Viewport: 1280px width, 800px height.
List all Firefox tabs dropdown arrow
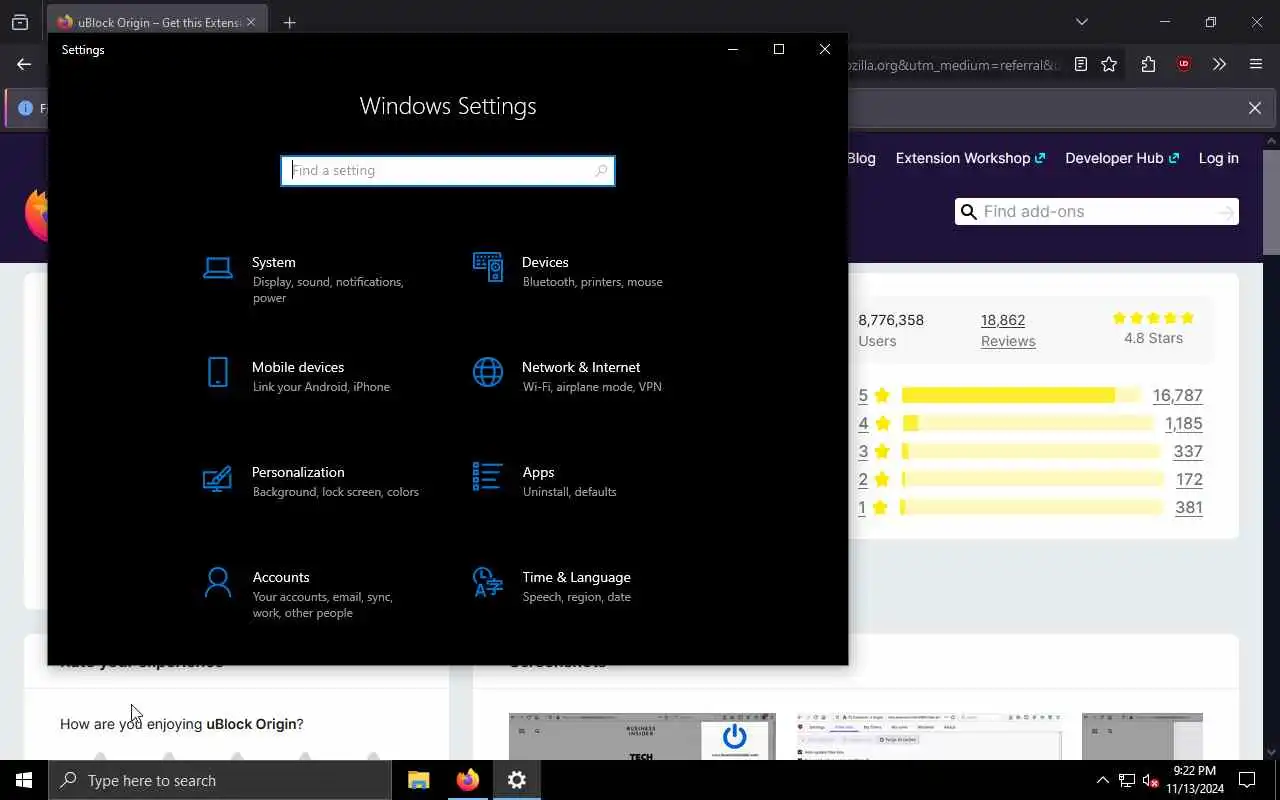pos(1082,22)
